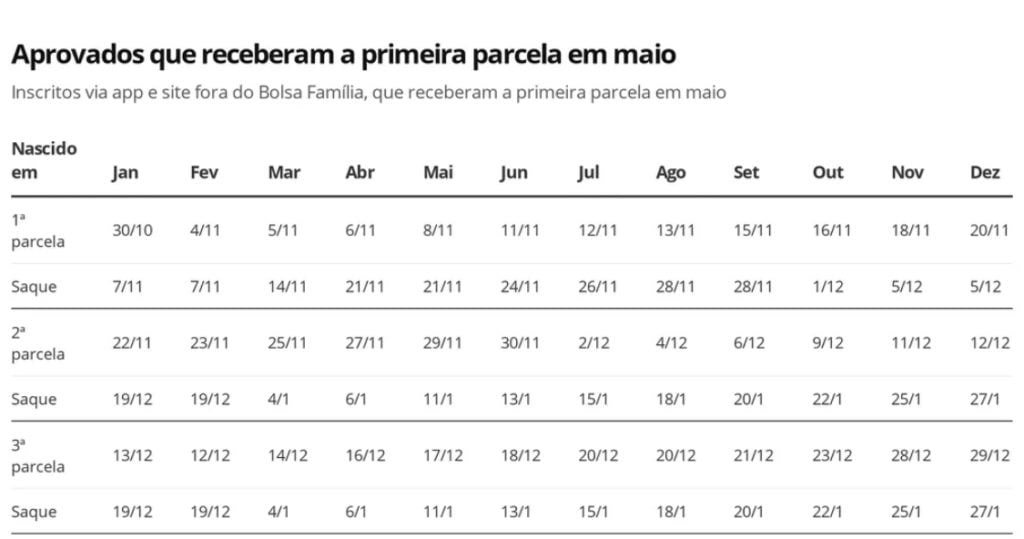Click the table title heading about maio

344,54
